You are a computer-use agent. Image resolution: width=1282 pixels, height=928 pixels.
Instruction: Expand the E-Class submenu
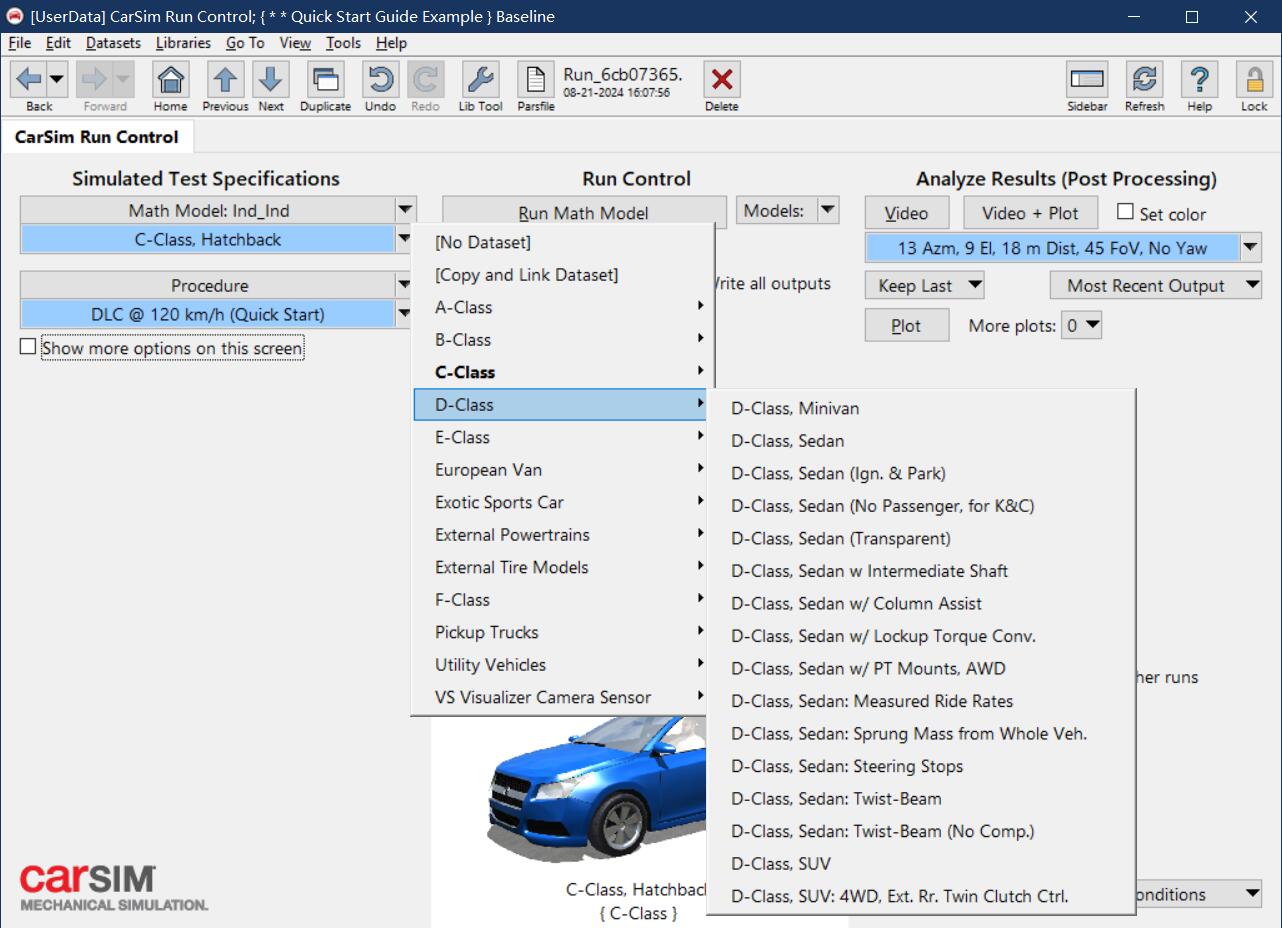point(563,437)
